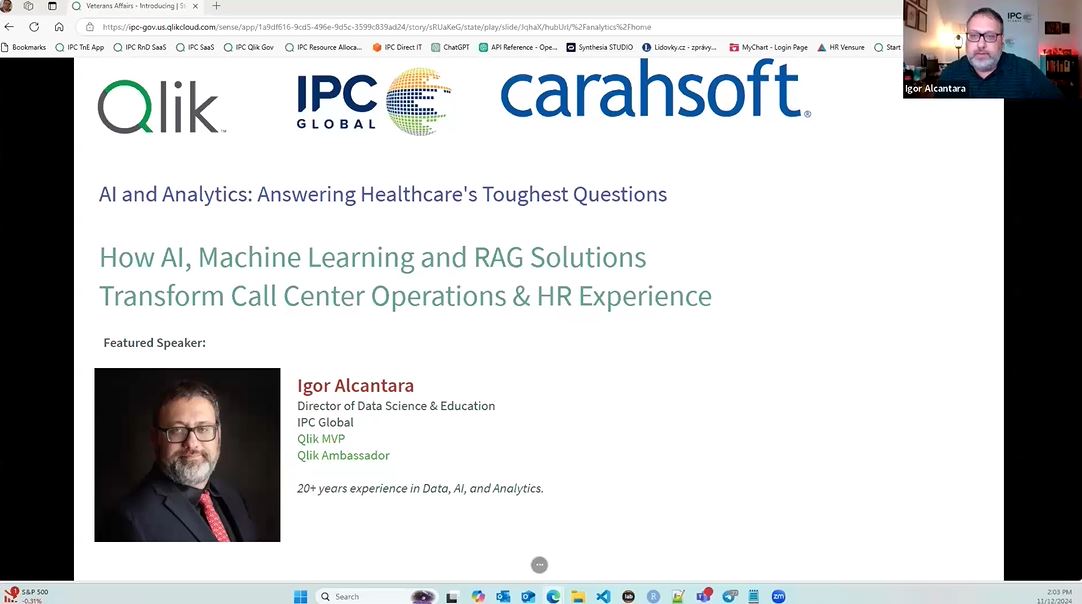Open the Windows Start menu

pyautogui.click(x=300, y=596)
